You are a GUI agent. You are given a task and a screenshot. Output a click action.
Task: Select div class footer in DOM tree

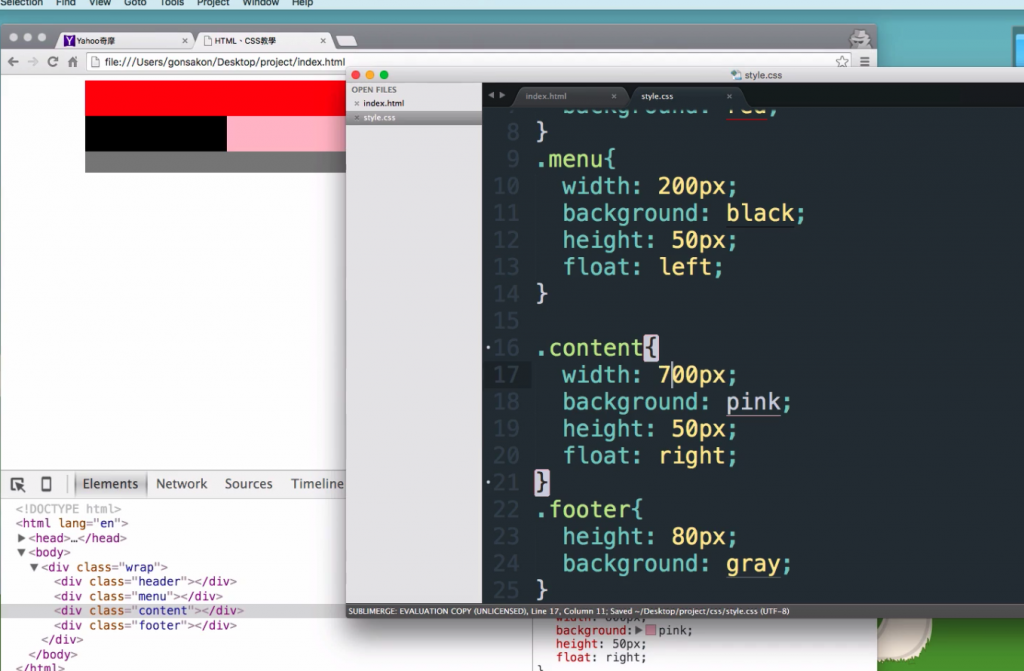(145, 625)
